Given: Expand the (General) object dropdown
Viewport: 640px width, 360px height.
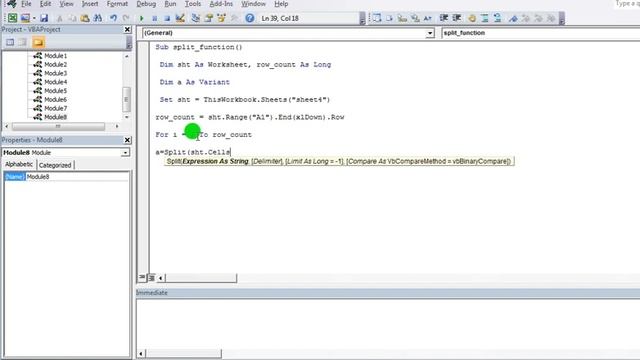Looking at the screenshot, I should coord(430,33).
